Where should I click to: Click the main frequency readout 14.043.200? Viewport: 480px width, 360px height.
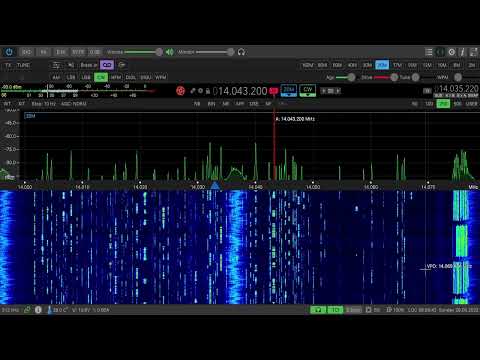242,91
